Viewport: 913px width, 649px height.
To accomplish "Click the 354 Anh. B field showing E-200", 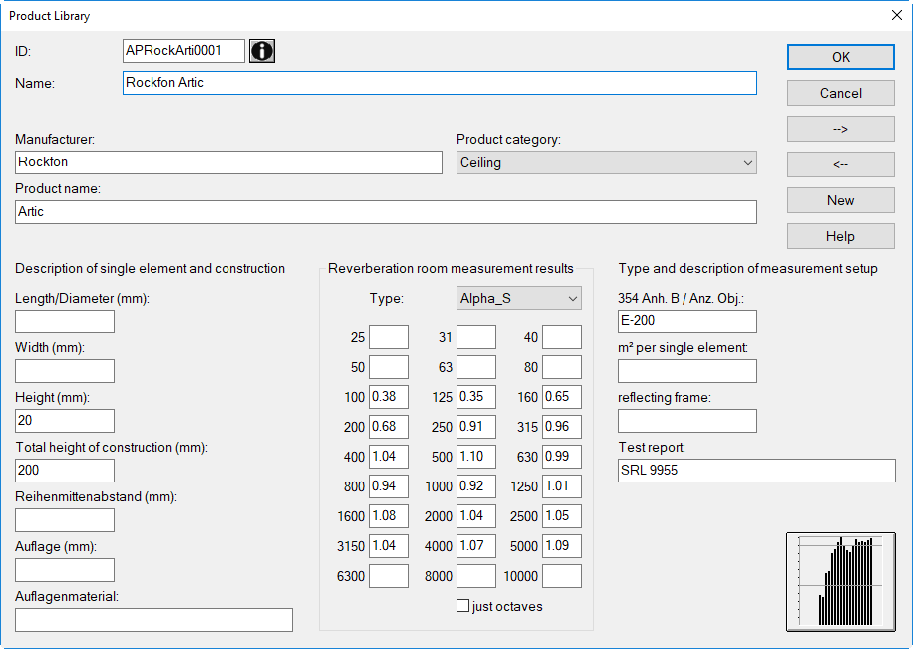I will pyautogui.click(x=687, y=321).
